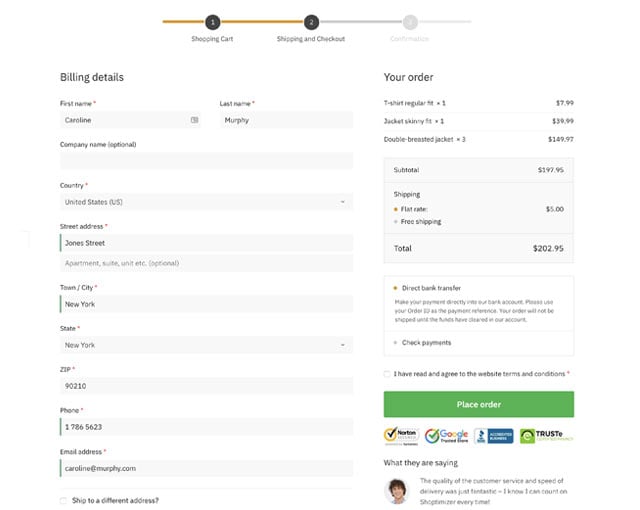Click the Email address field
The height and width of the screenshot is (510, 640).
coord(207,468)
